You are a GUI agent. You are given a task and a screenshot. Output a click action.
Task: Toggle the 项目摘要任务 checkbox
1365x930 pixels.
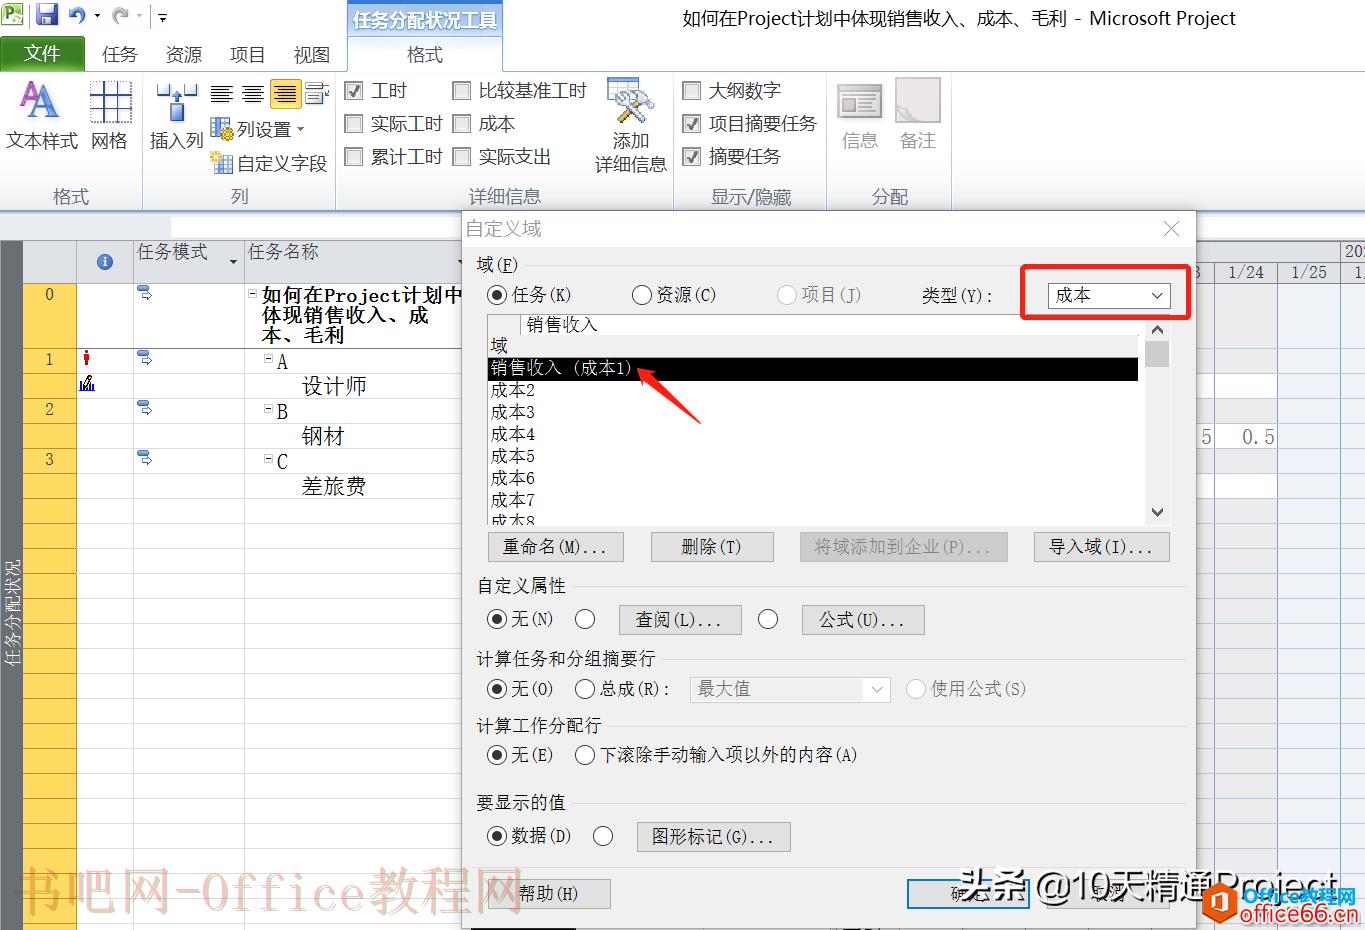(x=691, y=124)
